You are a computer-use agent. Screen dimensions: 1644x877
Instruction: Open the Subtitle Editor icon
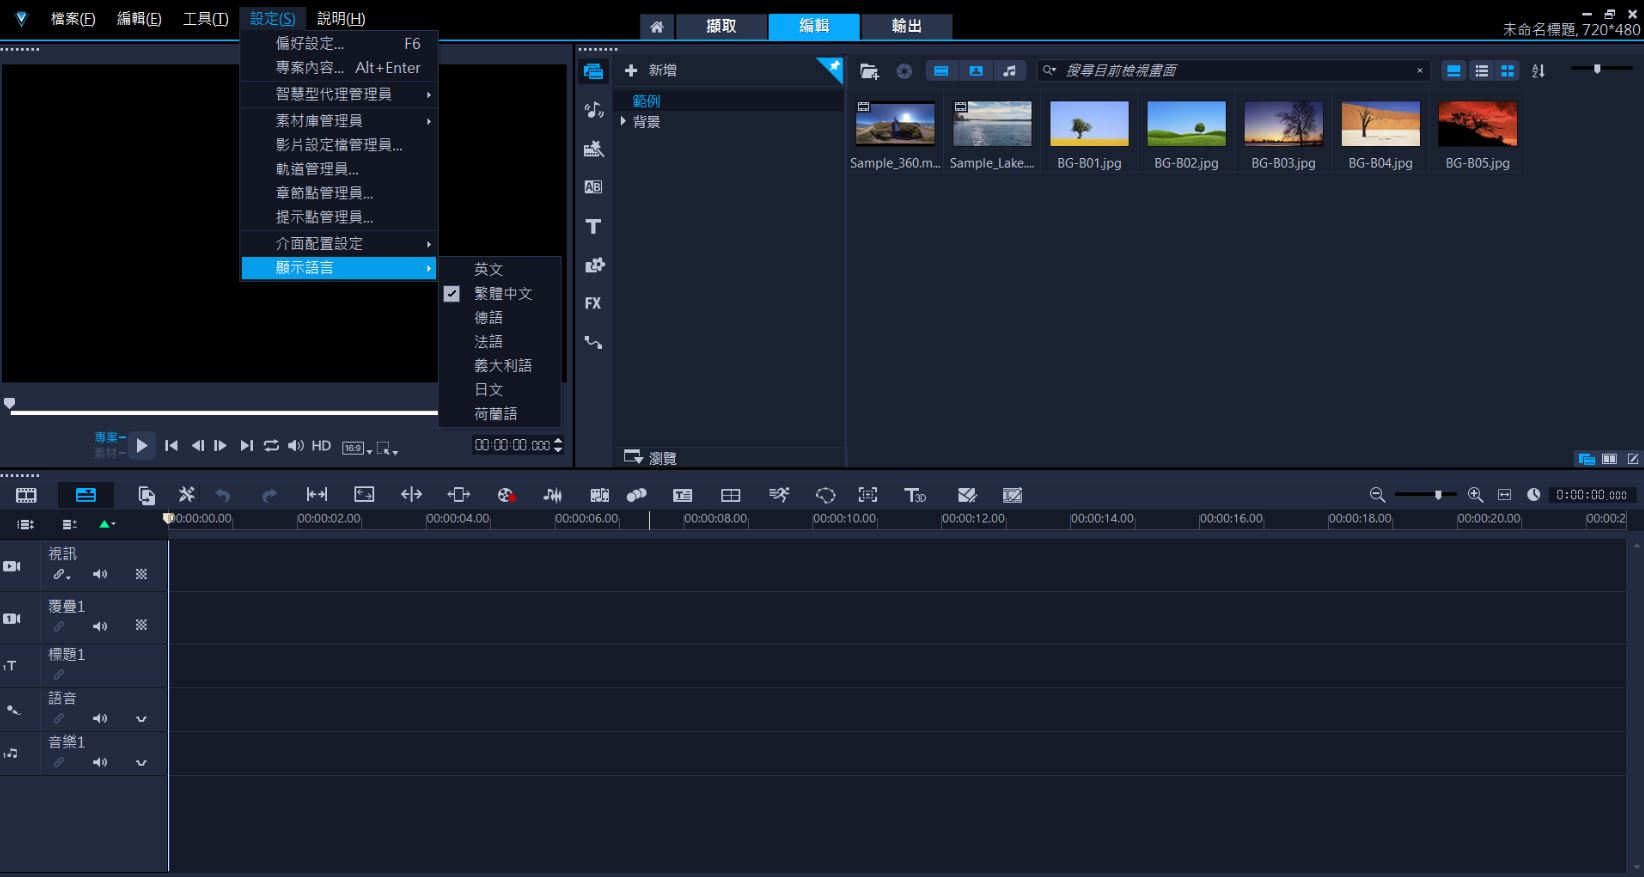click(x=682, y=495)
